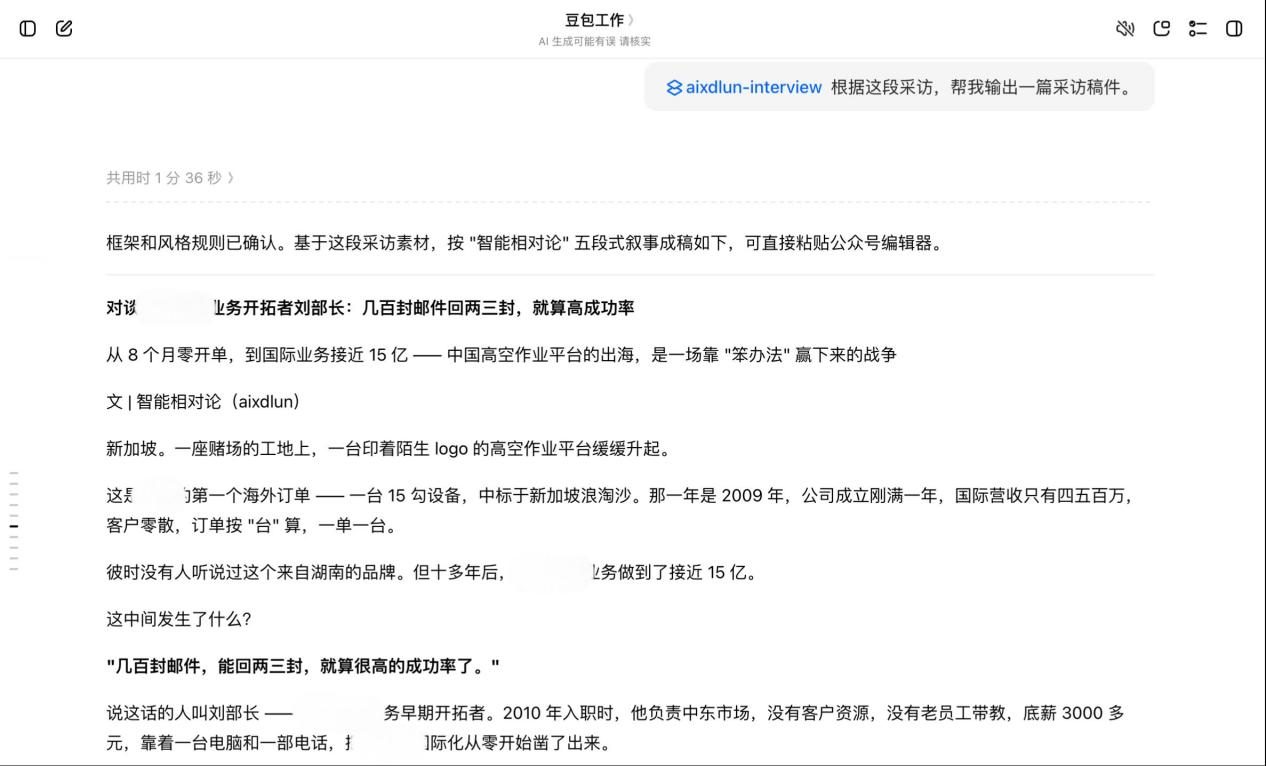Jump to the highlighted dark outline marker
This screenshot has height=766, width=1266.
tap(14, 526)
